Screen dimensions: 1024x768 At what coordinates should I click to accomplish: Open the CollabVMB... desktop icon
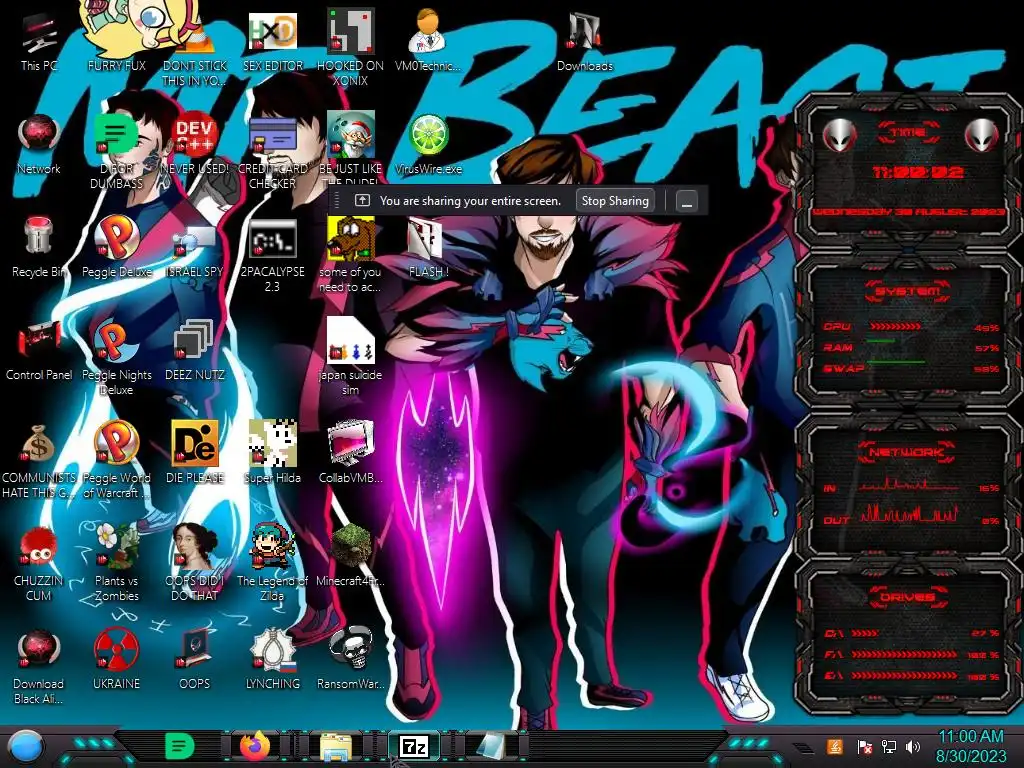pos(351,452)
